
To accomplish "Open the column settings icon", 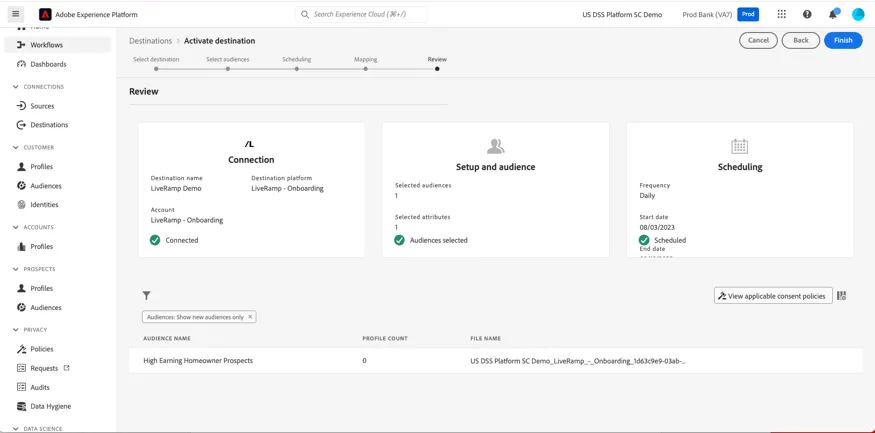I will 842,296.
